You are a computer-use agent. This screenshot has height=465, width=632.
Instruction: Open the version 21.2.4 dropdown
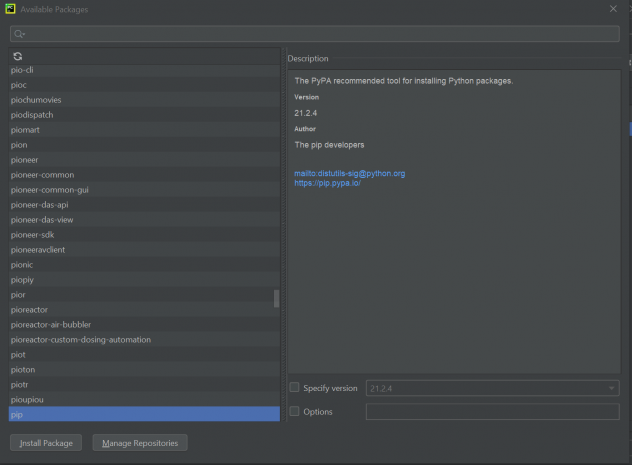tap(493, 388)
